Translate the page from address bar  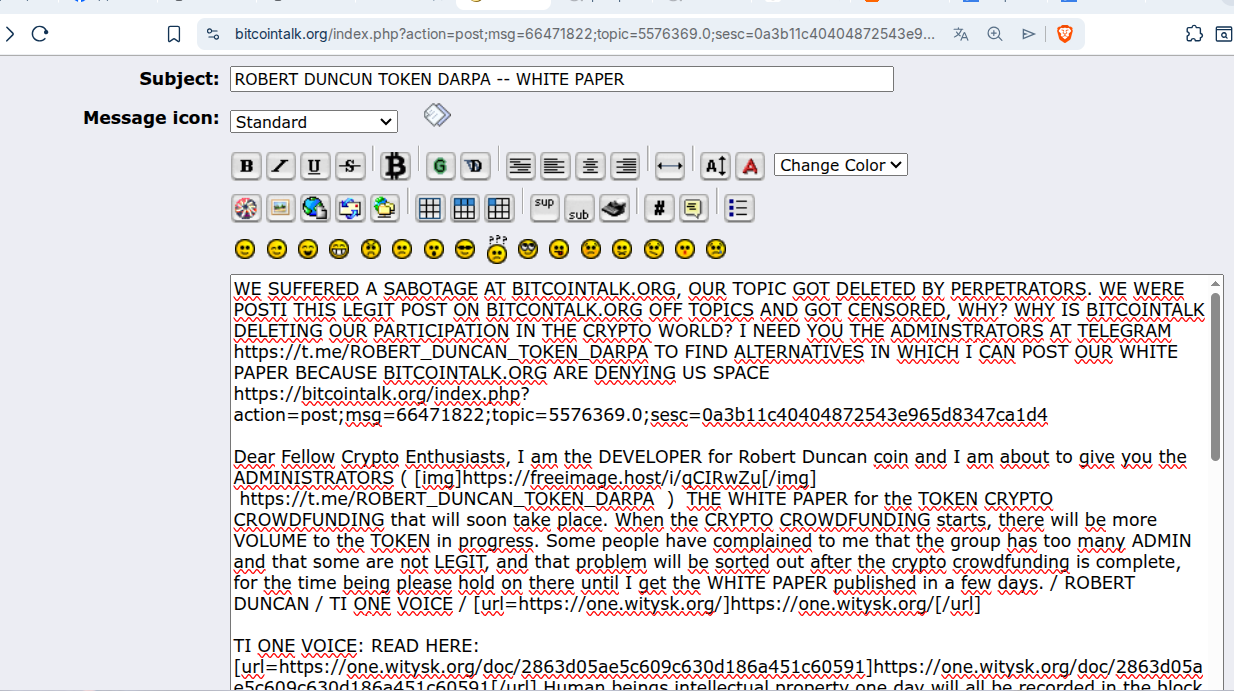click(x=961, y=34)
